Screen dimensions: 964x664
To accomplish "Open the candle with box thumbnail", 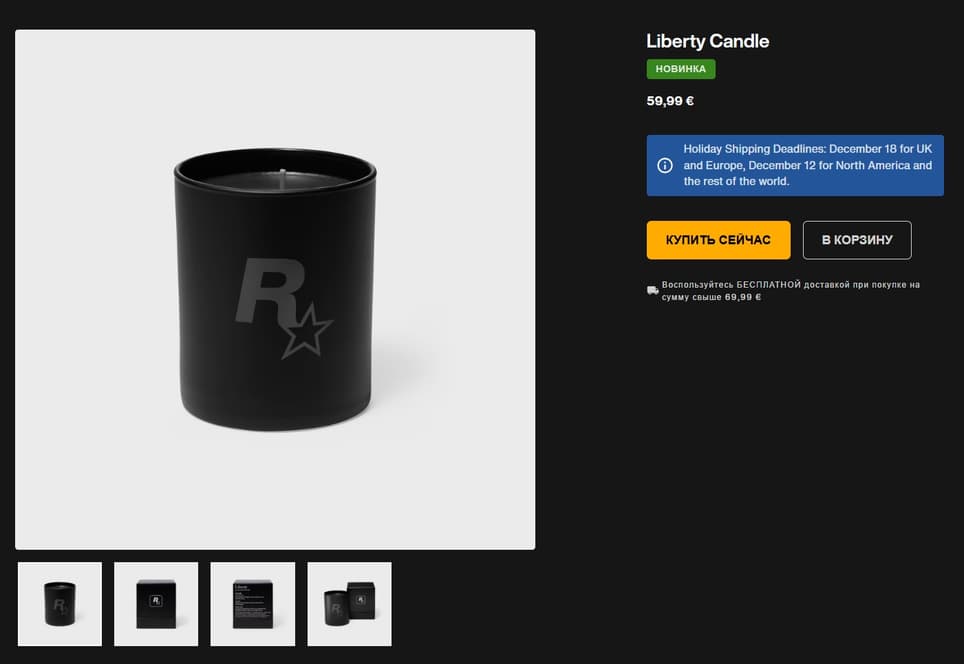I will (x=349, y=604).
